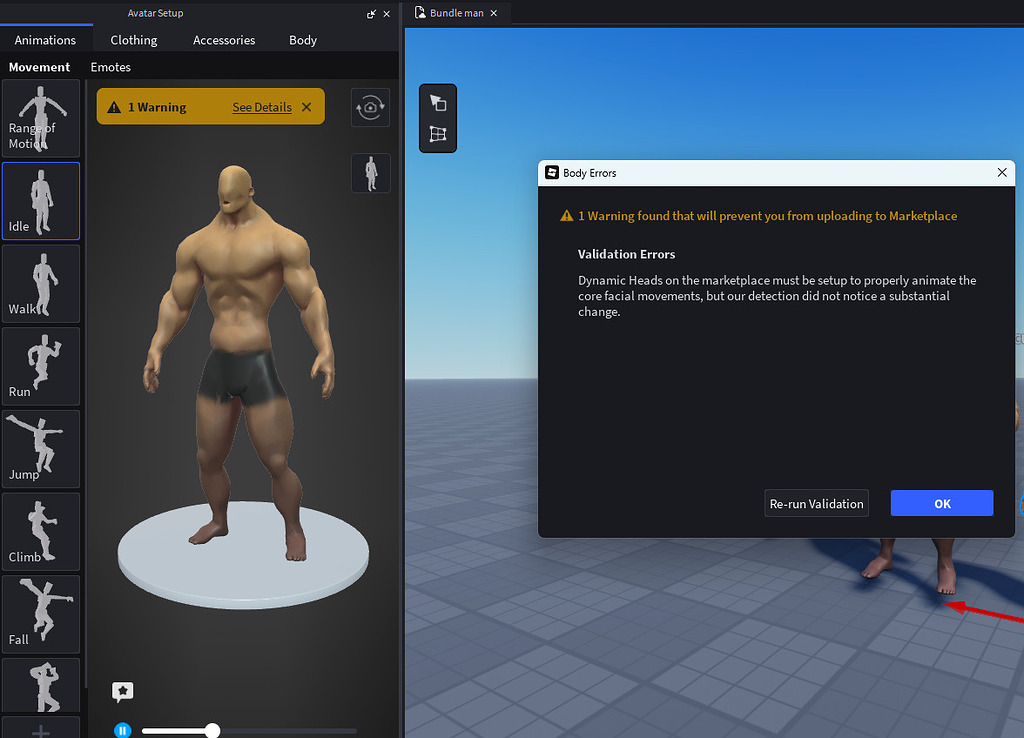Viewport: 1024px width, 738px height.
Task: Close the Avatar Setup panel
Action: coord(387,14)
